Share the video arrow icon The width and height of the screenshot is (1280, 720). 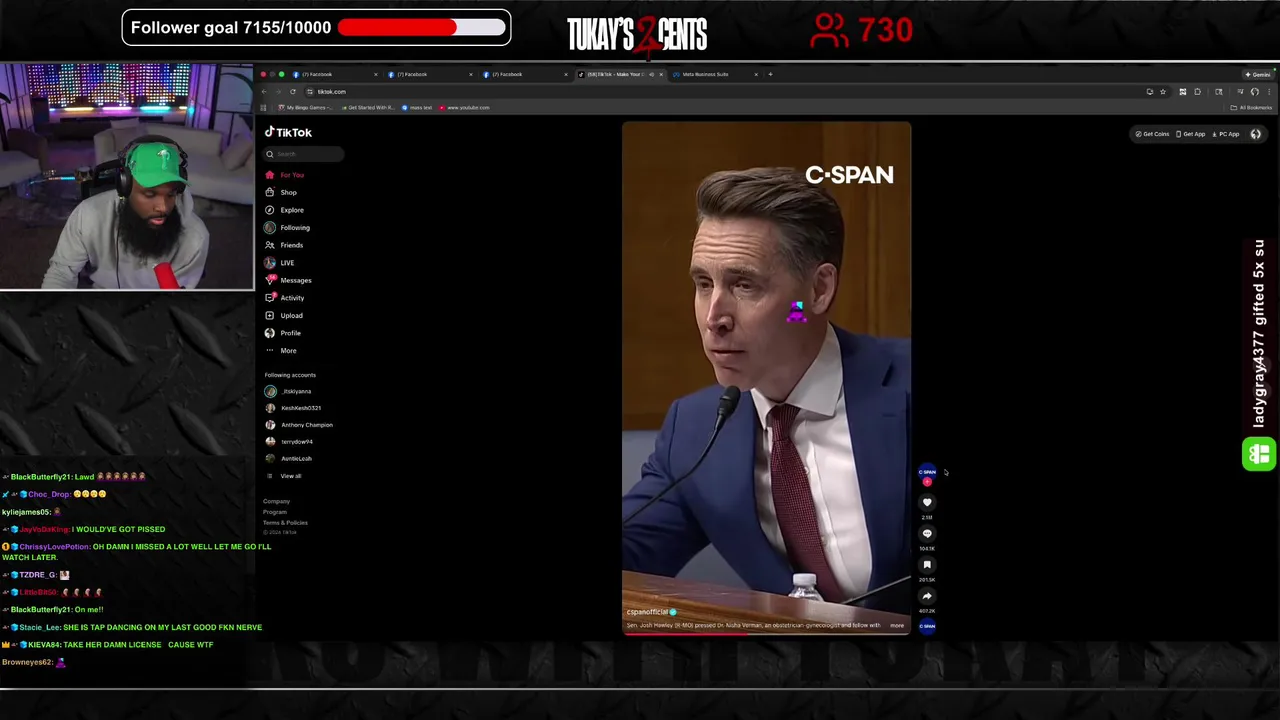coord(927,596)
